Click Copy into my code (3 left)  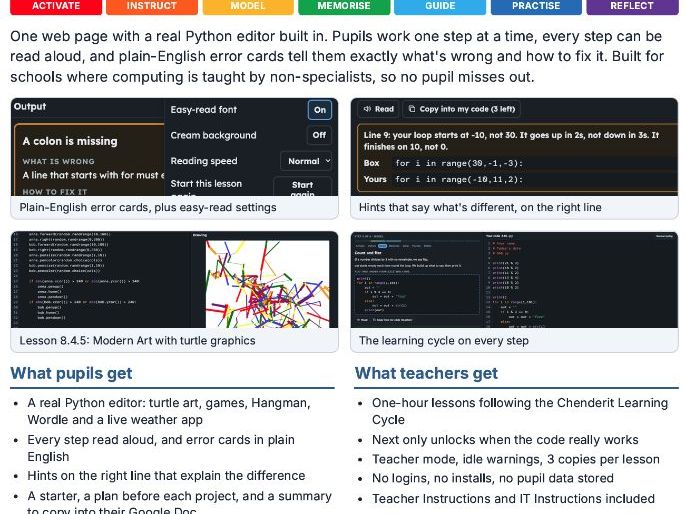click(461, 109)
